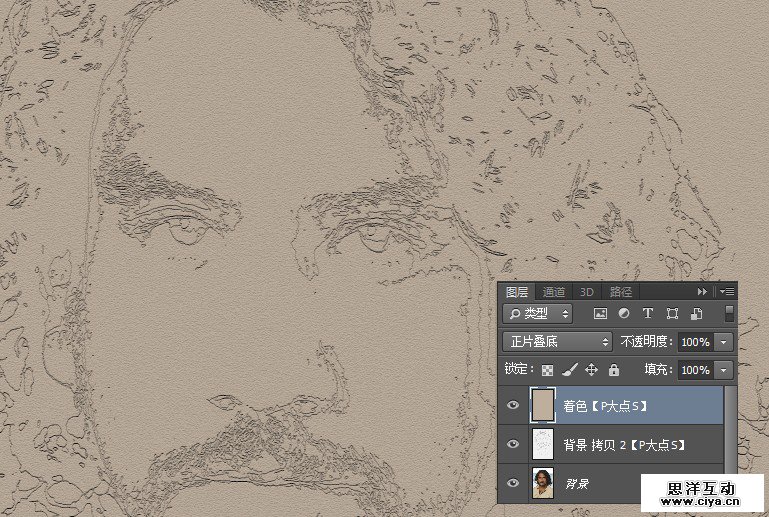Click the type layer filter icon

tap(647, 314)
